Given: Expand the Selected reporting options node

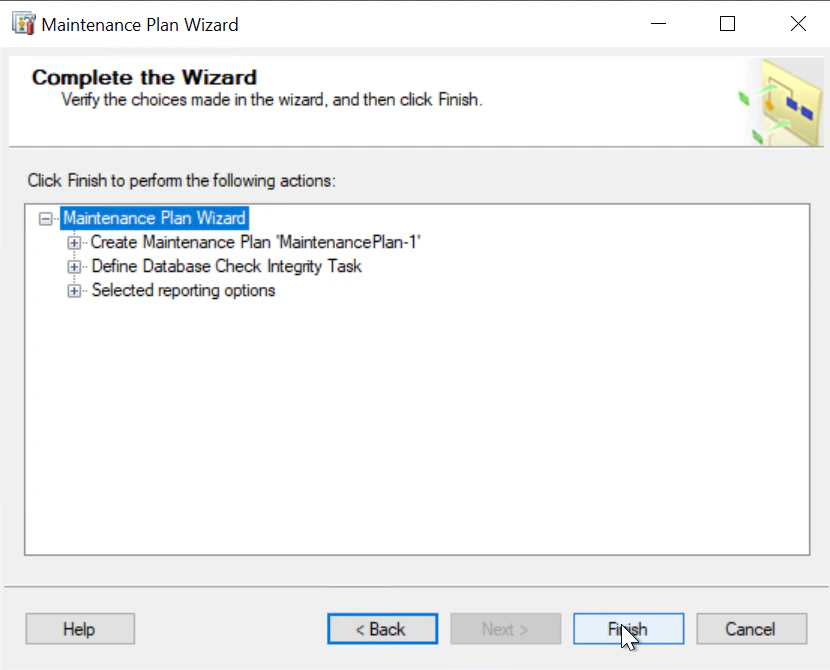Looking at the screenshot, I should click(73, 291).
